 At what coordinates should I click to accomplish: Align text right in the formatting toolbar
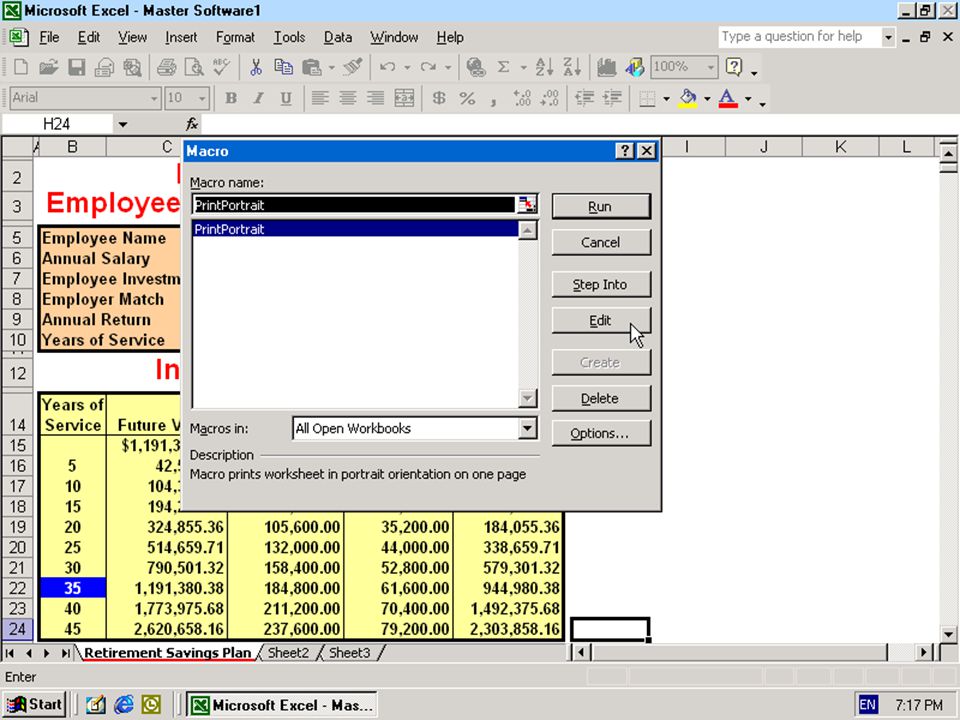coord(375,98)
